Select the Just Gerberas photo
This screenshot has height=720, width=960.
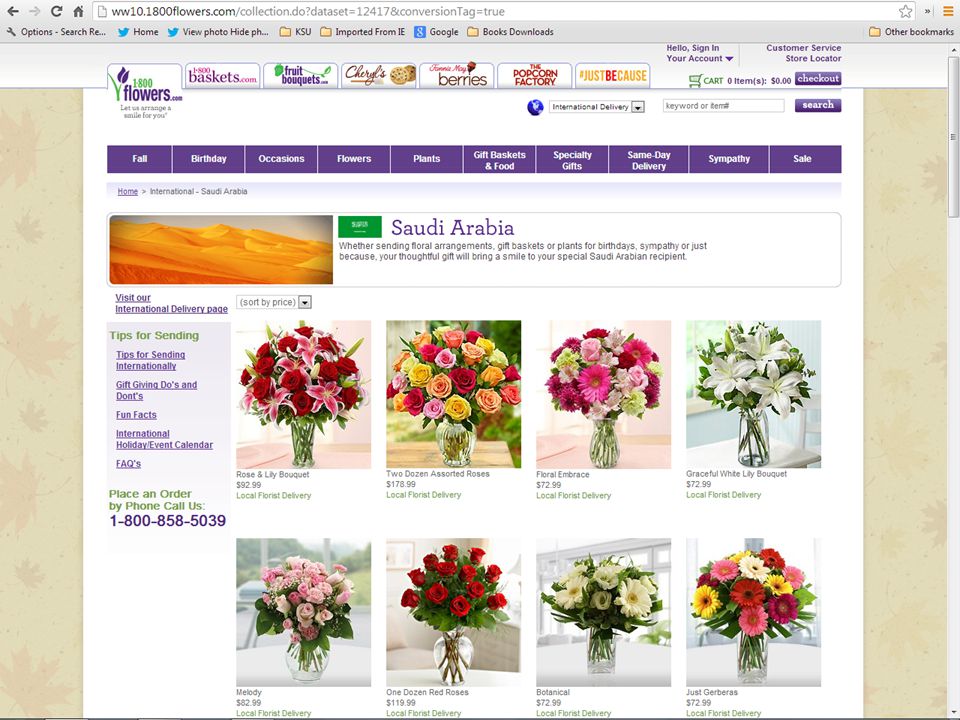[754, 612]
